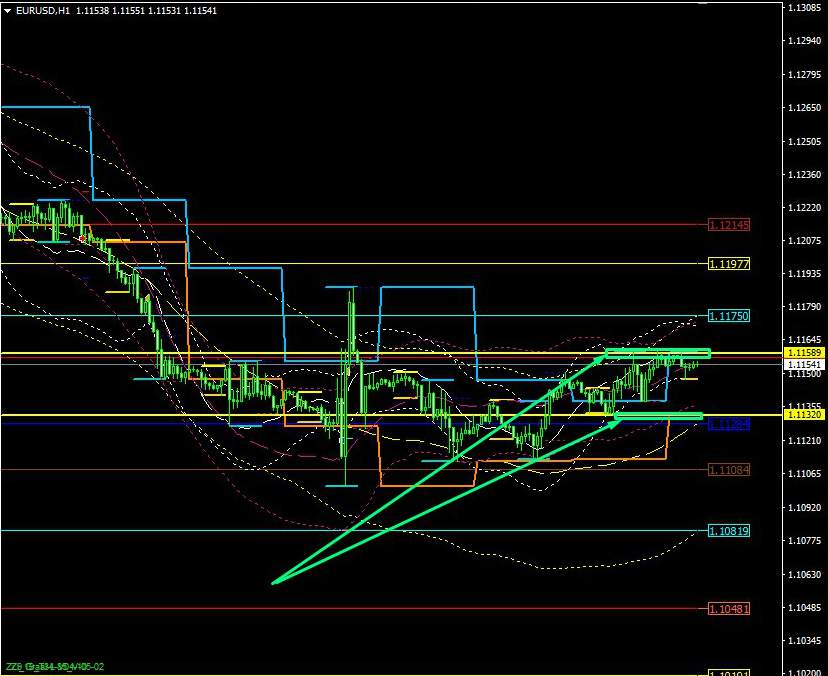Click the white 1.11541 current price tag
The height and width of the screenshot is (676, 828).
[803, 365]
